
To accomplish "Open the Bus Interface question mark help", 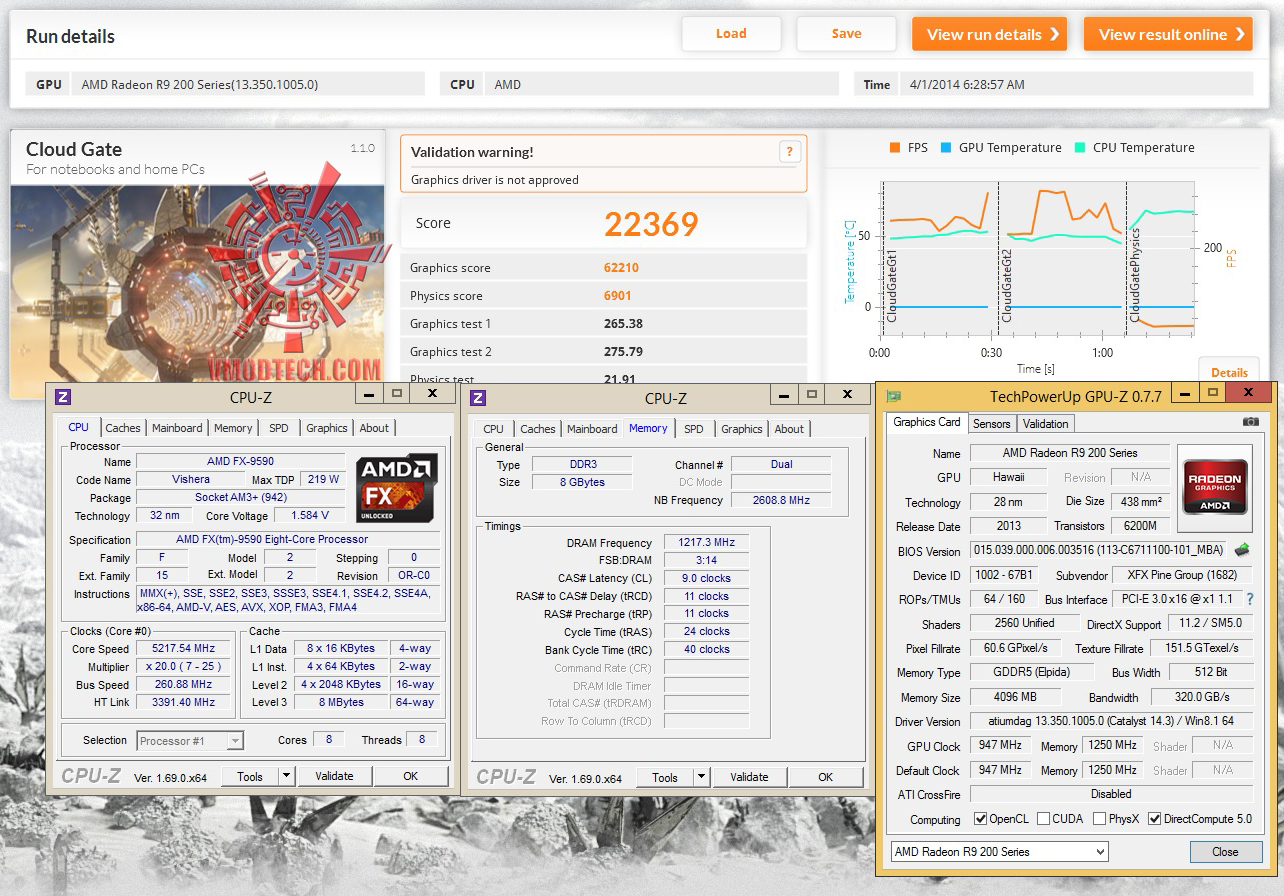I will pyautogui.click(x=1250, y=599).
